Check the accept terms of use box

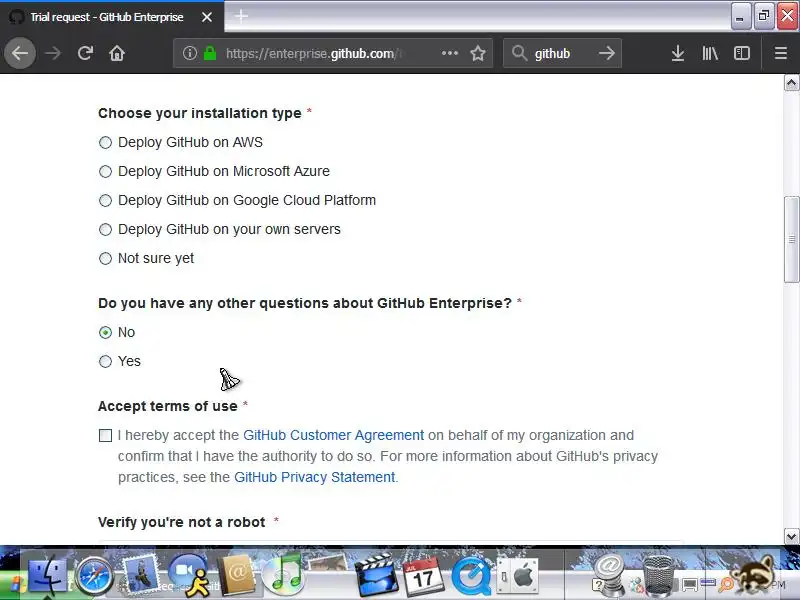pyautogui.click(x=105, y=435)
